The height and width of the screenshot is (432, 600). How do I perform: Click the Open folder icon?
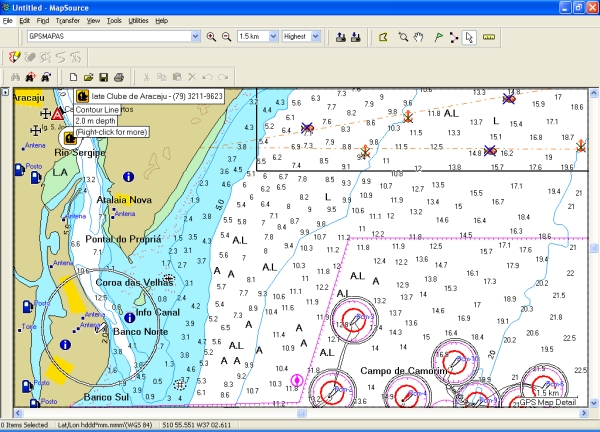(88, 77)
